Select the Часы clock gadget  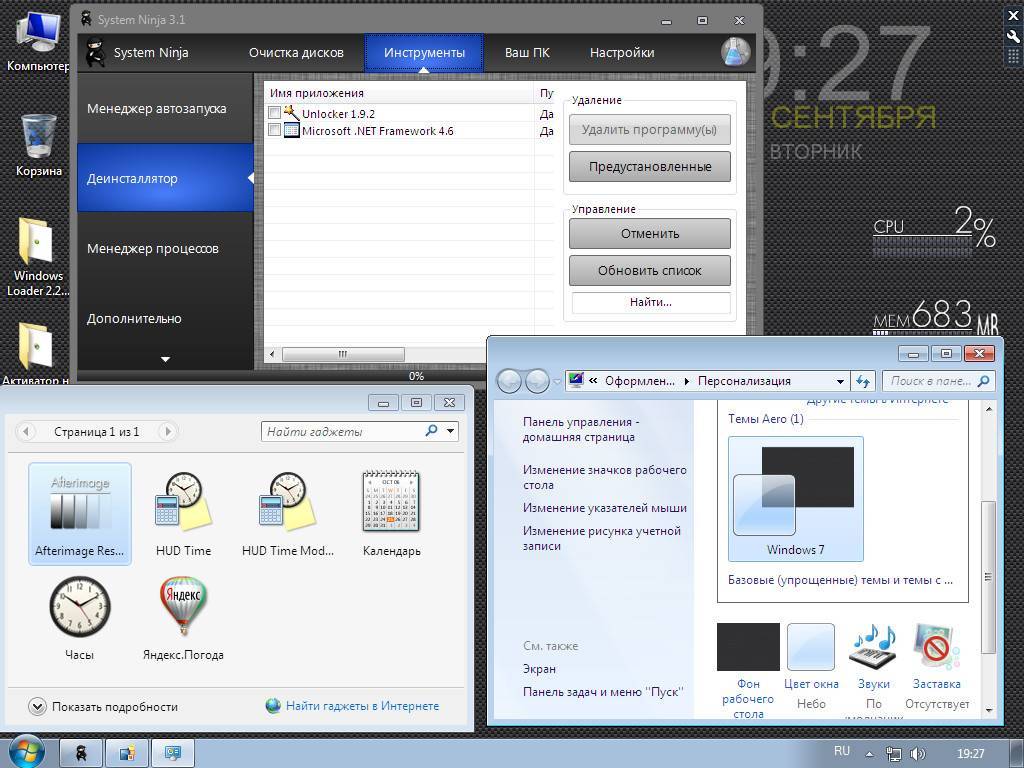coord(80,617)
